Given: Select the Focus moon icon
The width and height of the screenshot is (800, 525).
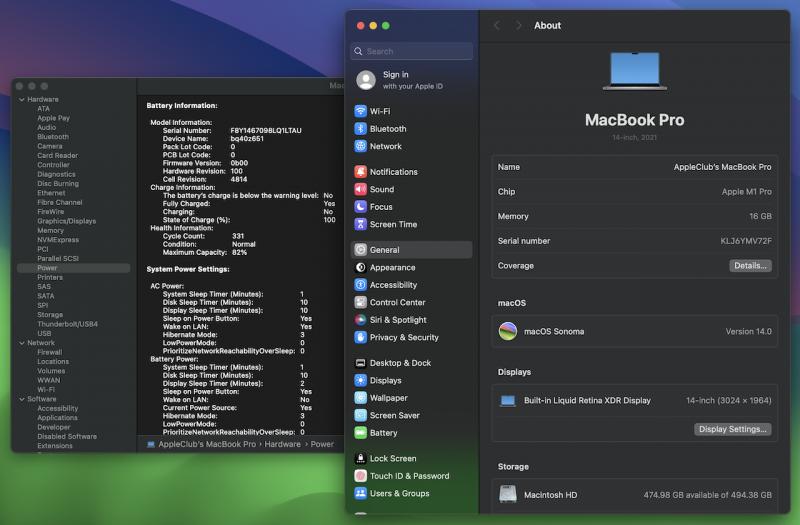Looking at the screenshot, I should [x=361, y=207].
